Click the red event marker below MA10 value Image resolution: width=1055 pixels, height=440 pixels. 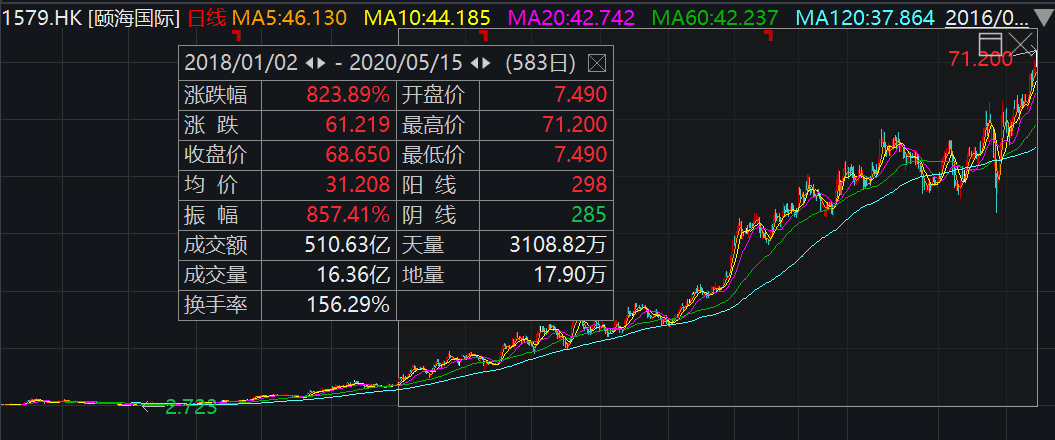(x=484, y=34)
